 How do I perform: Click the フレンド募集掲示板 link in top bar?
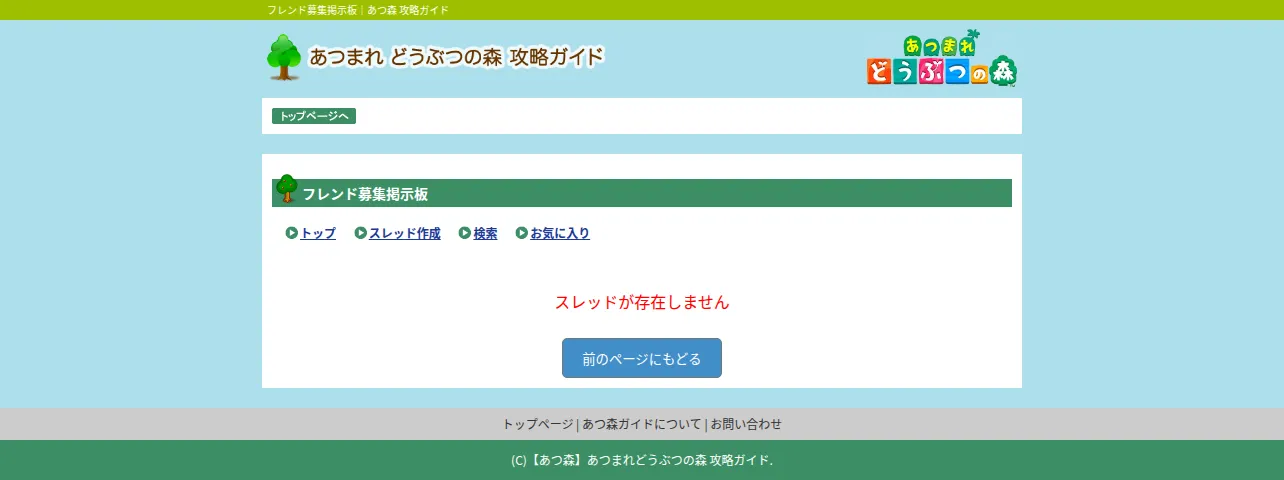click(x=312, y=10)
